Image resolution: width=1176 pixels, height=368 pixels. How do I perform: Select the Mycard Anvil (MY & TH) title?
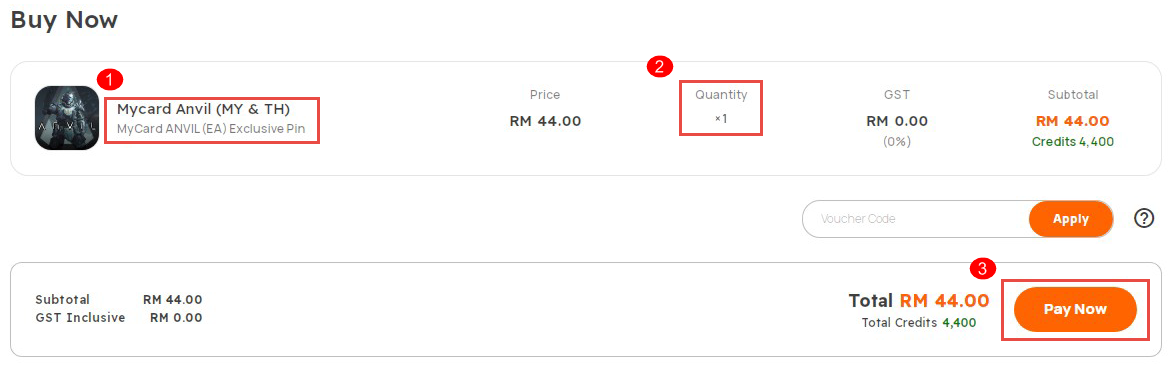[x=203, y=109]
